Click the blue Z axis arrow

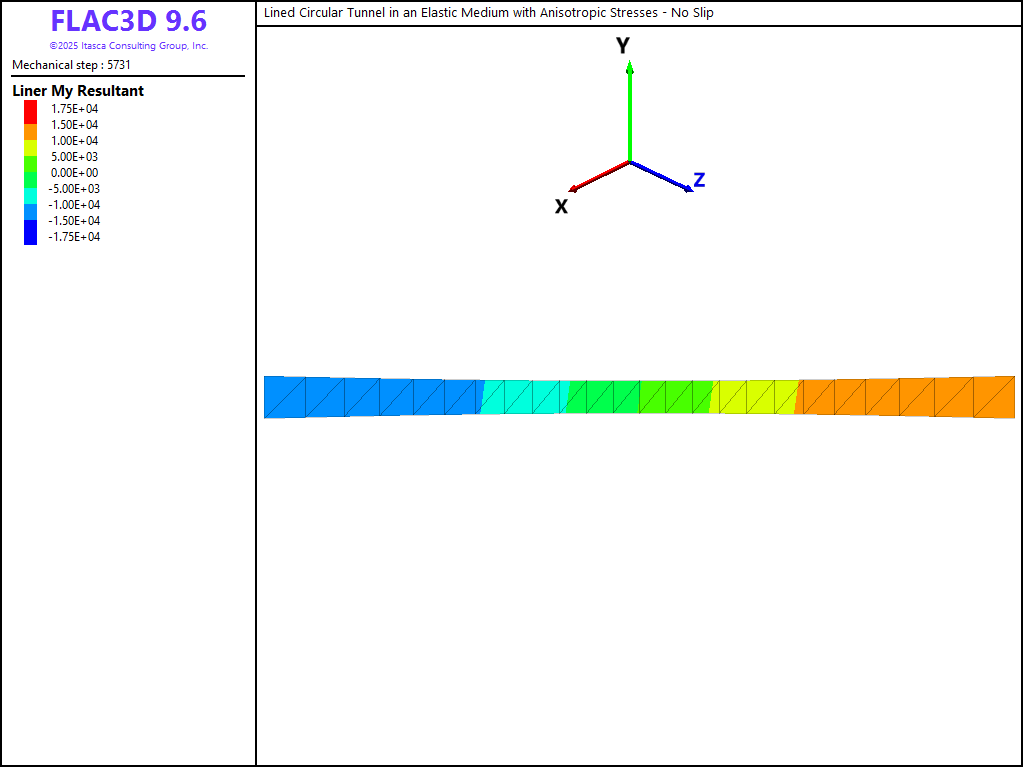(x=661, y=176)
